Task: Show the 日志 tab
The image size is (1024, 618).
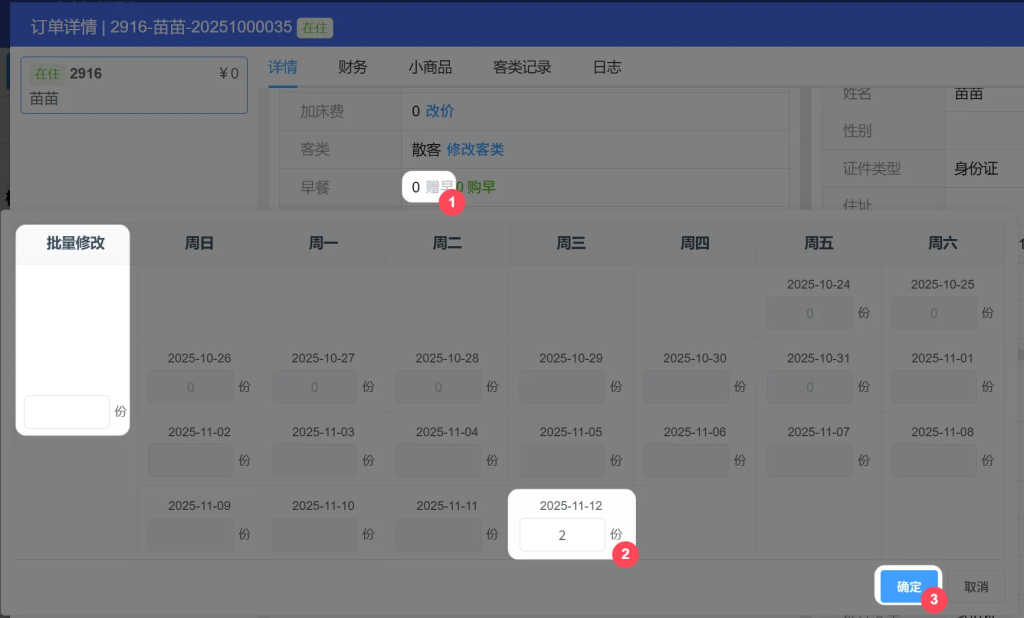Action: (x=607, y=67)
